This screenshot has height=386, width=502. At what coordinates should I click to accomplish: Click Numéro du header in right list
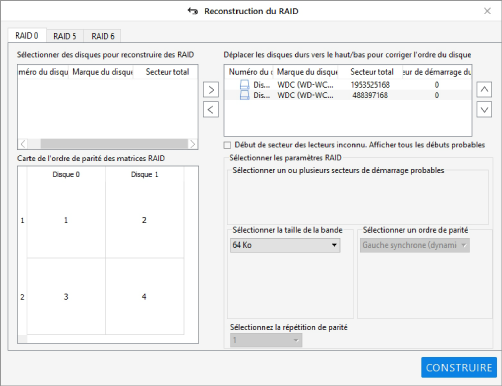click(x=250, y=72)
